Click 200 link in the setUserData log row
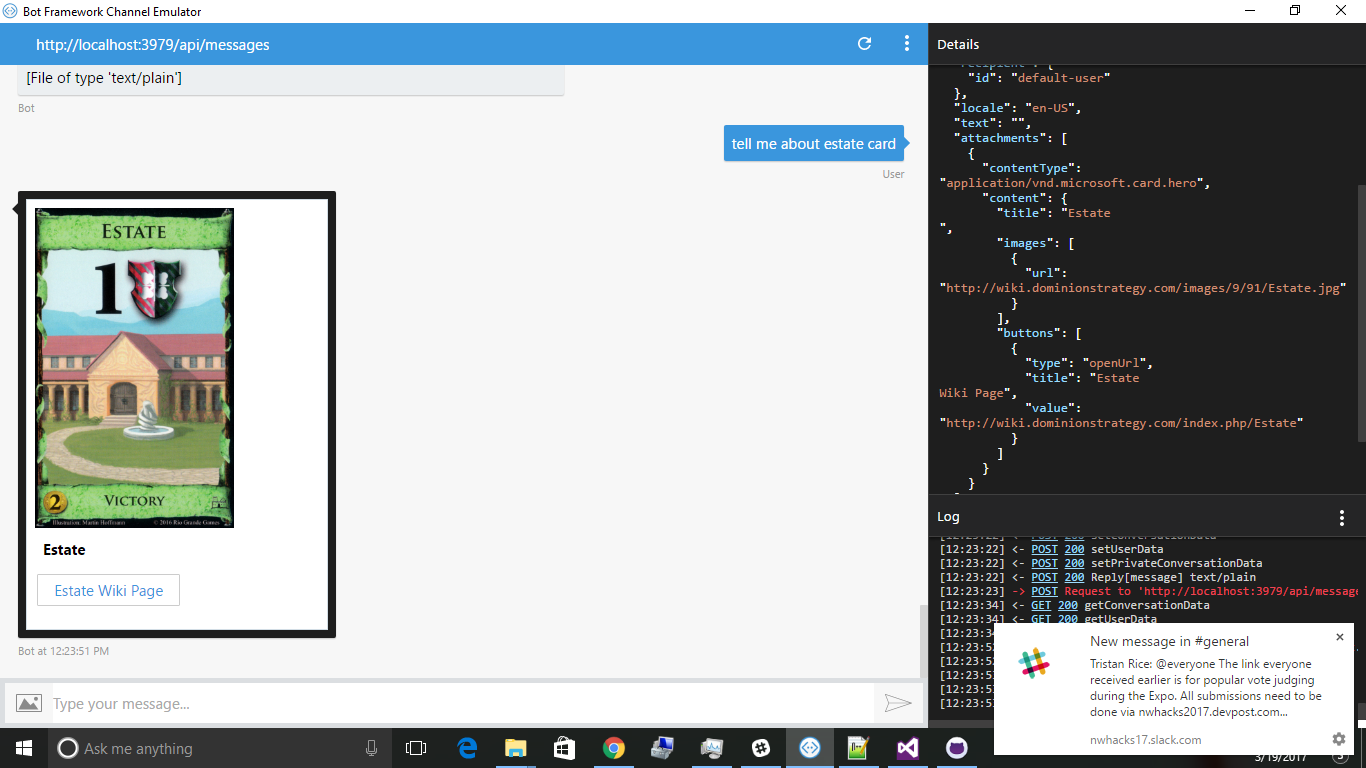The width and height of the screenshot is (1366, 768). point(1074,549)
